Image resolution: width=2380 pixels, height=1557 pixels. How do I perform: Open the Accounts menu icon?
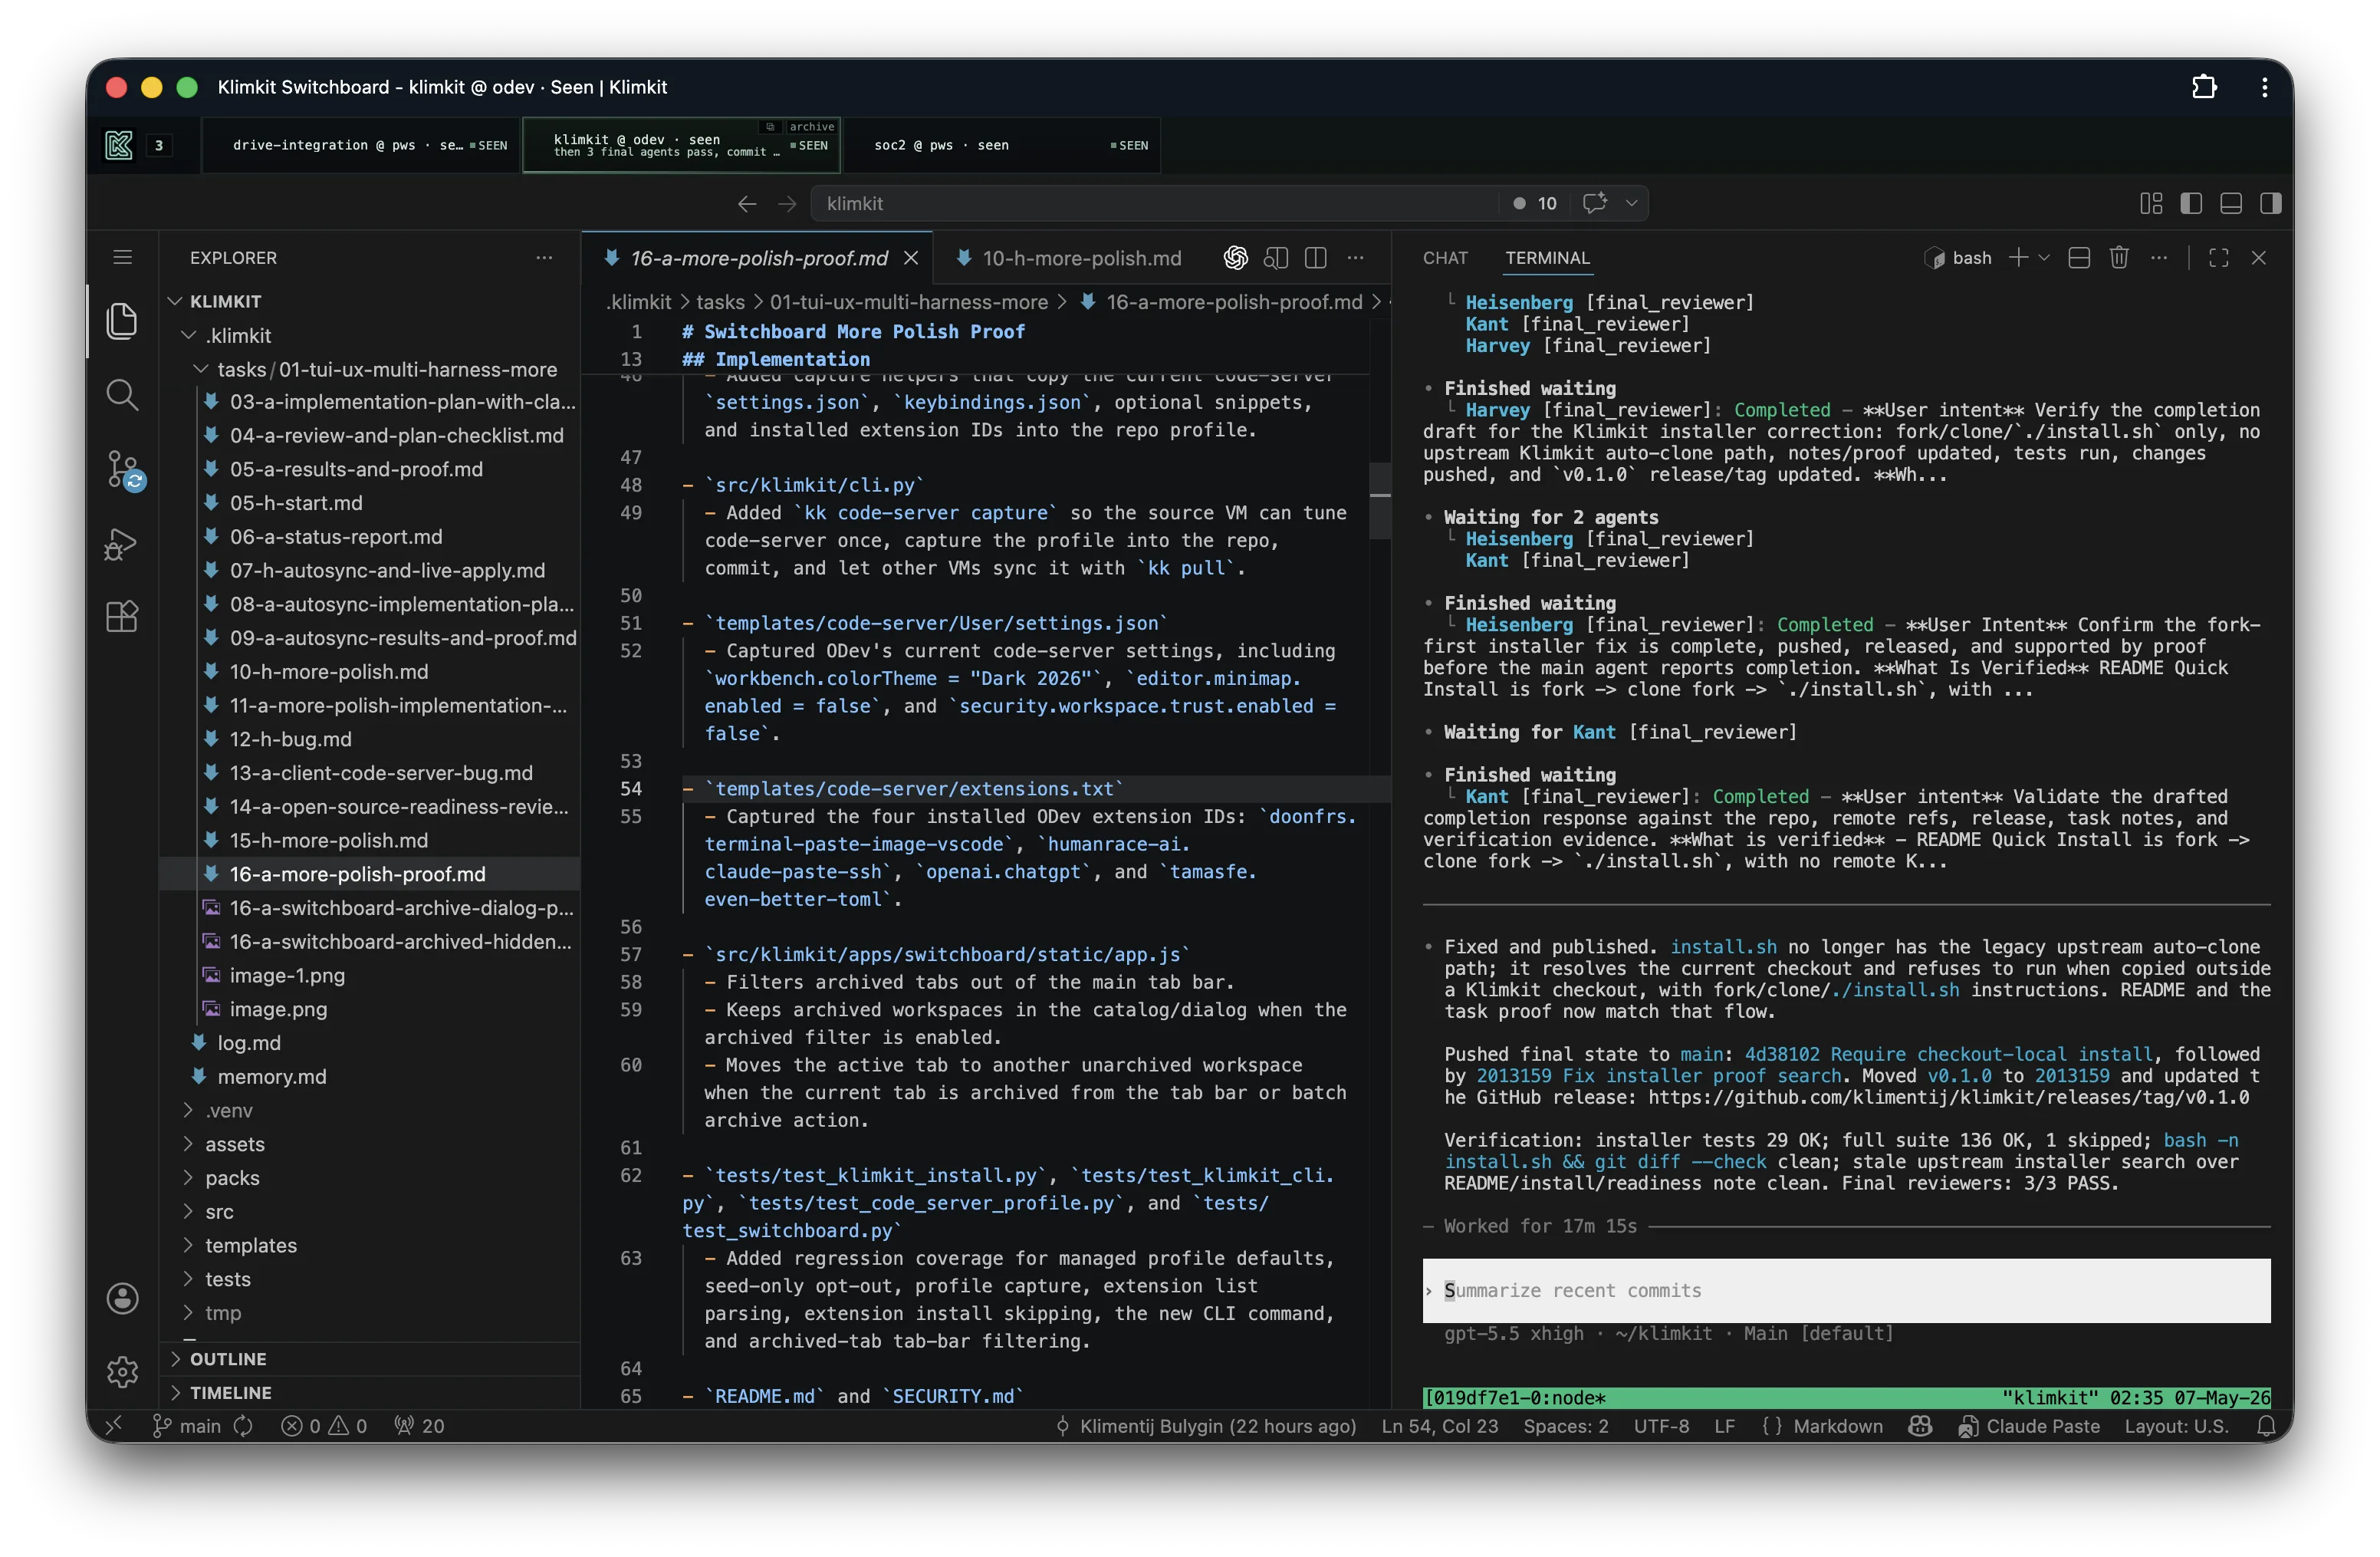[x=122, y=1298]
